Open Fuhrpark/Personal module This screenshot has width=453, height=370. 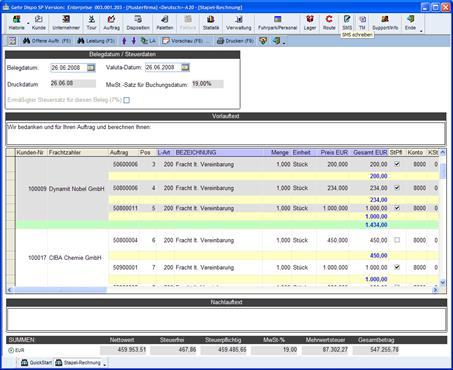coord(277,23)
